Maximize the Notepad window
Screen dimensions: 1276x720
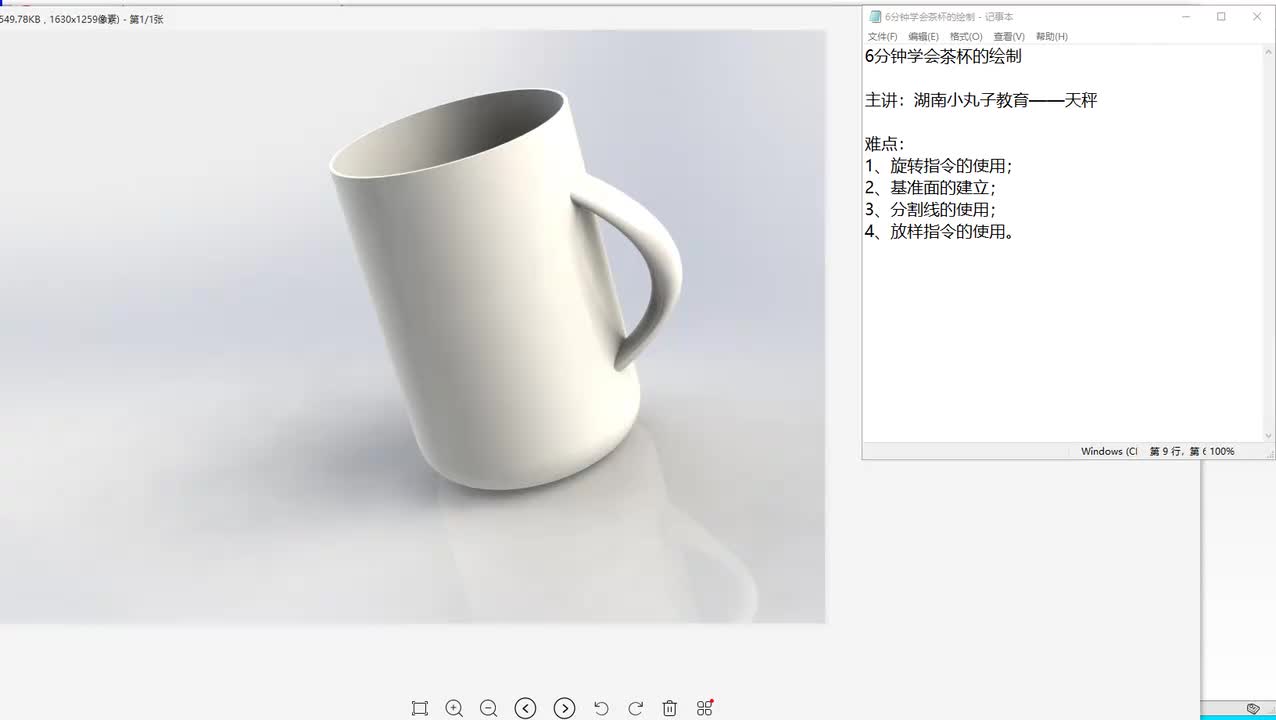point(1221,17)
